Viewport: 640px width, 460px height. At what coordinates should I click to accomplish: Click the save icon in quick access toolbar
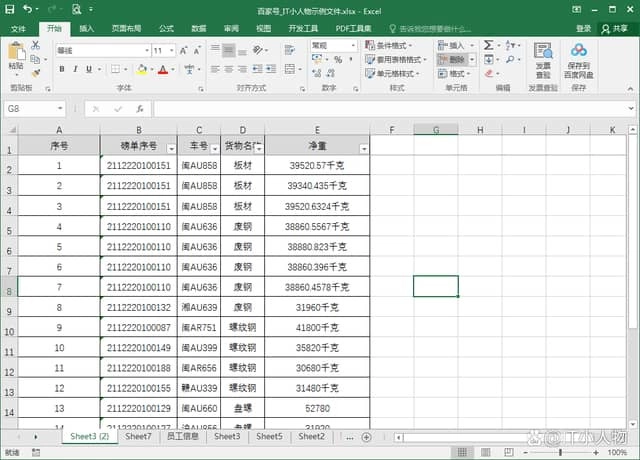pyautogui.click(x=10, y=9)
